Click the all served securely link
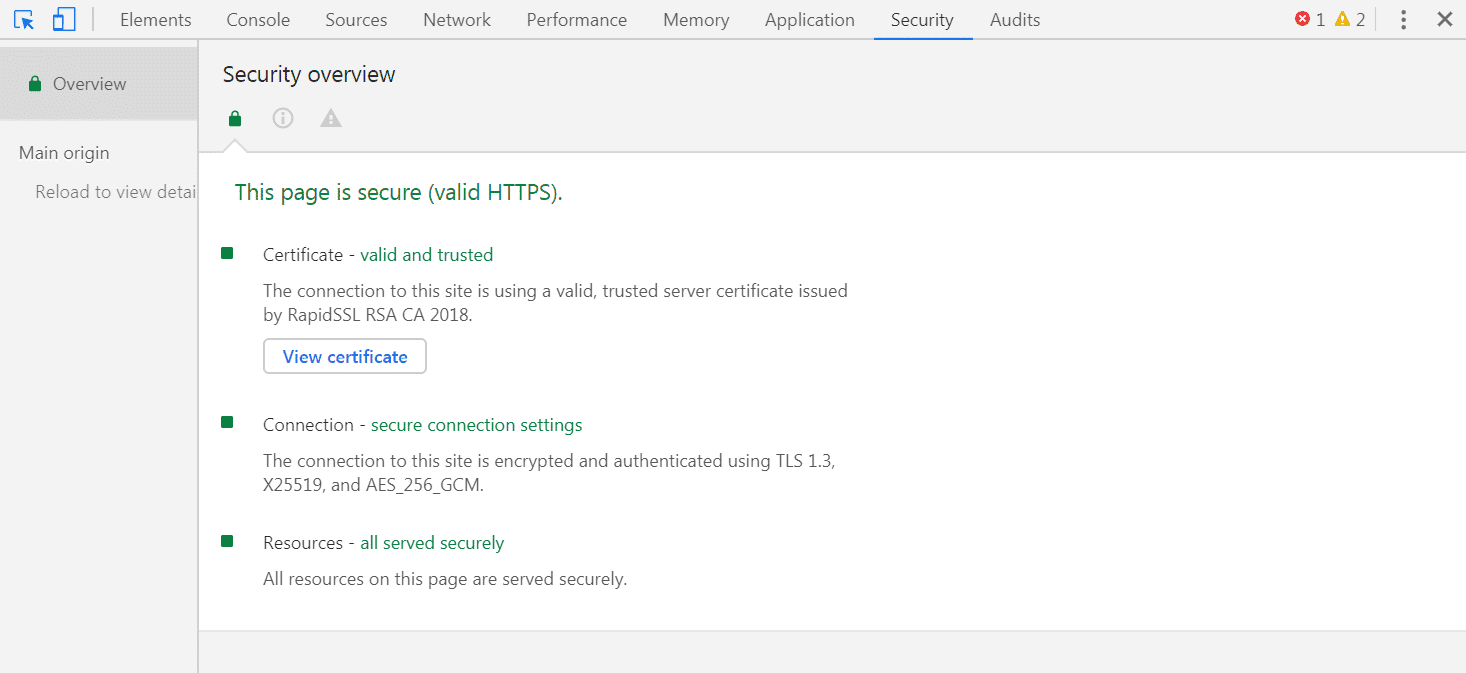This screenshot has width=1466, height=673. (x=432, y=542)
